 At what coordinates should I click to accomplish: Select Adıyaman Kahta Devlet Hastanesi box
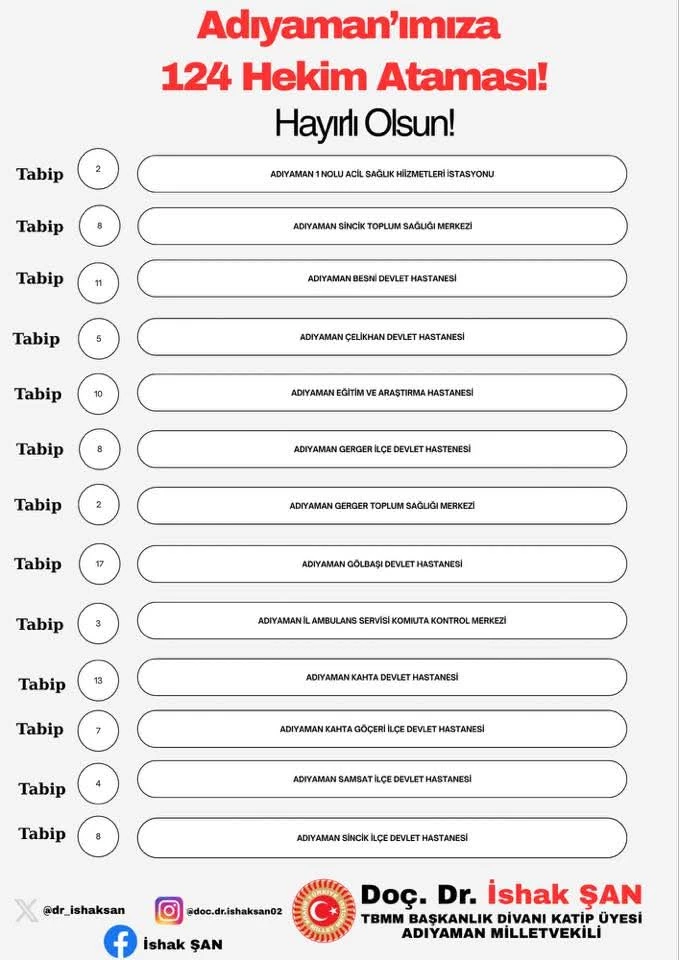(382, 677)
